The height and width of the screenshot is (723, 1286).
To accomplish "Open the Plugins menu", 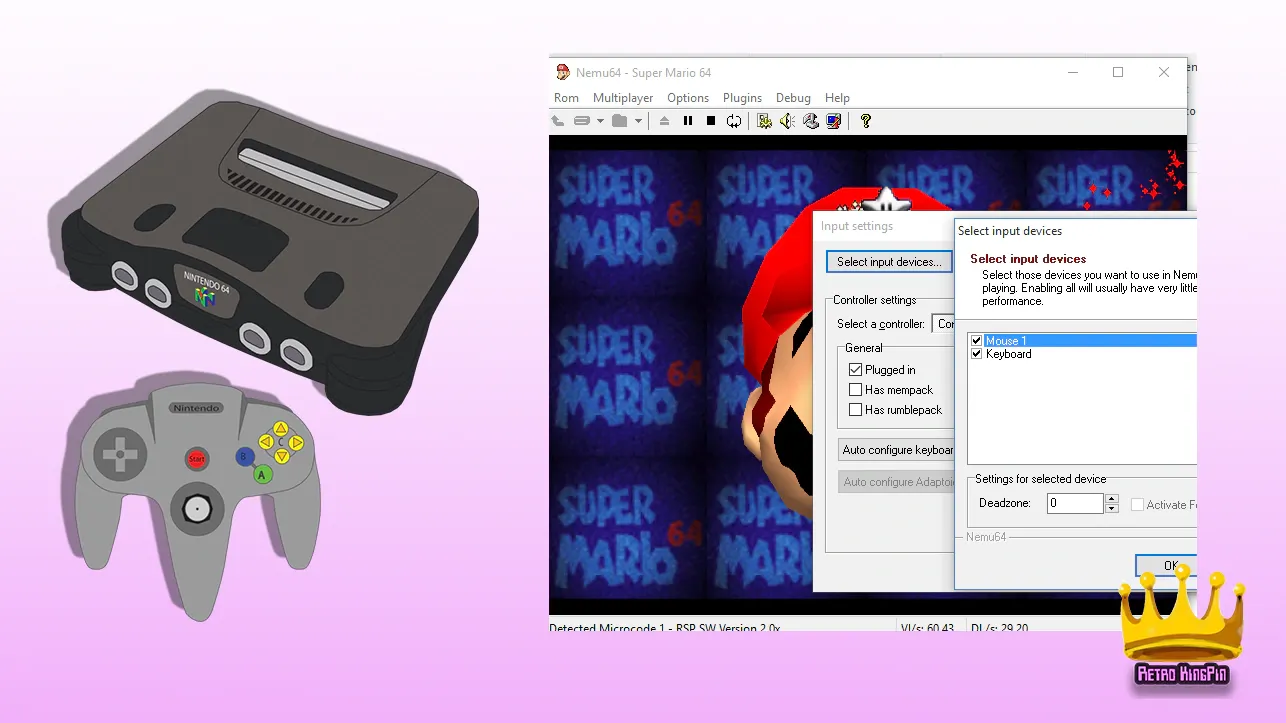I will point(743,98).
